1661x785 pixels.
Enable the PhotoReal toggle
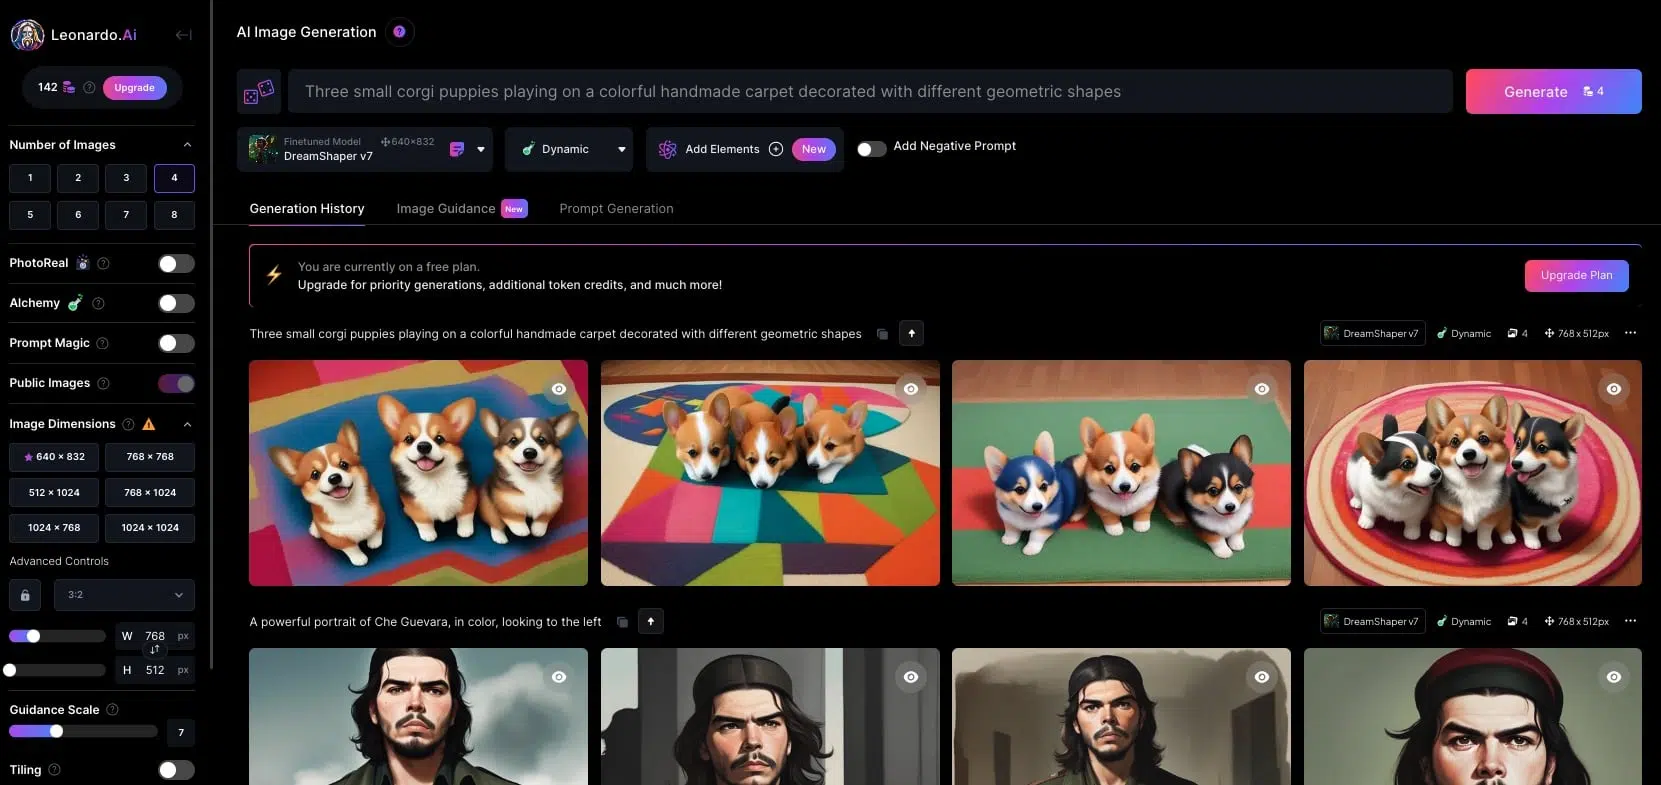click(x=176, y=264)
